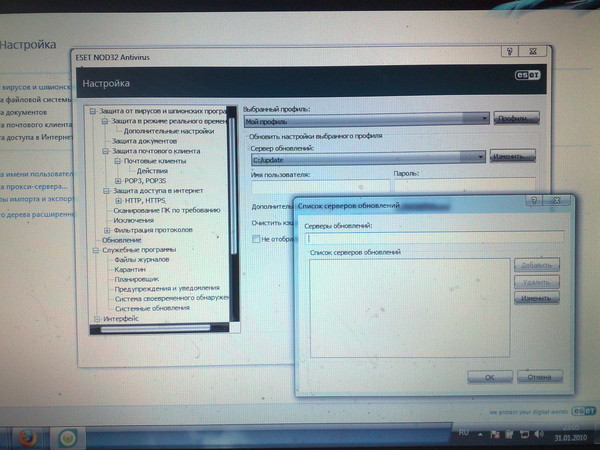
Task: Confirm server list dialog with OK
Action: coord(490,377)
